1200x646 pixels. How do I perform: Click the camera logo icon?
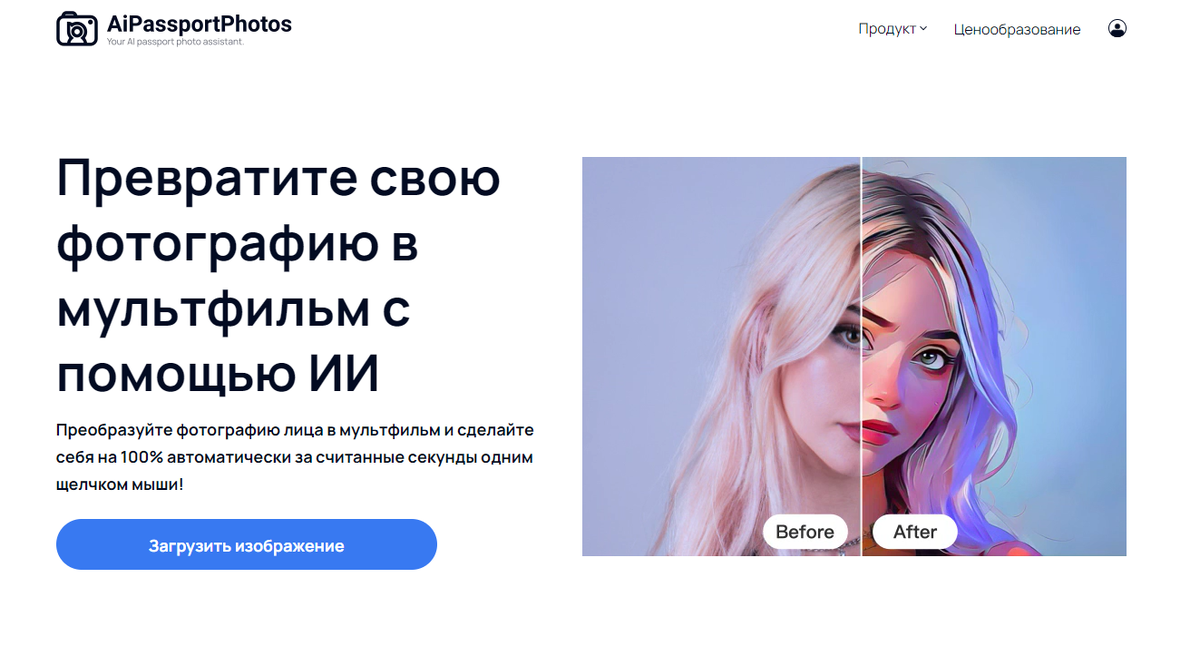pos(76,29)
